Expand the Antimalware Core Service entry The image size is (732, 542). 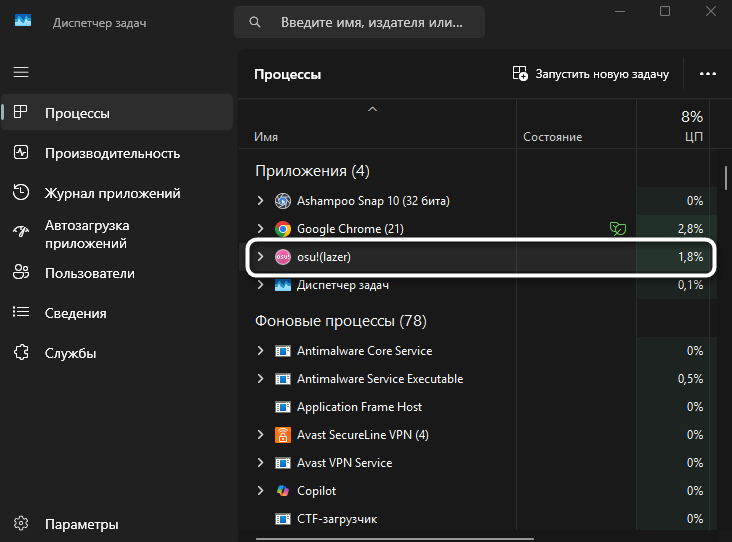(261, 351)
